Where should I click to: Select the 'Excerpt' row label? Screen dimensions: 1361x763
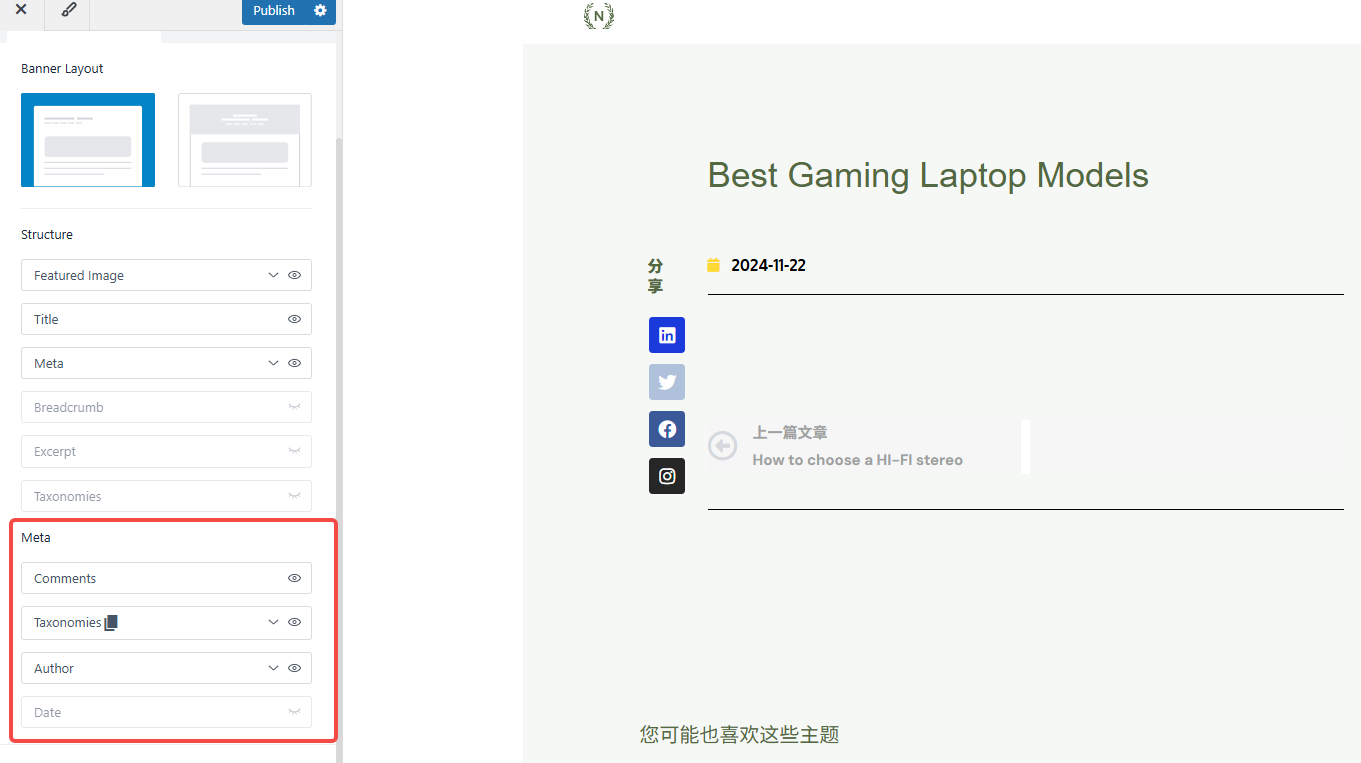tap(55, 452)
